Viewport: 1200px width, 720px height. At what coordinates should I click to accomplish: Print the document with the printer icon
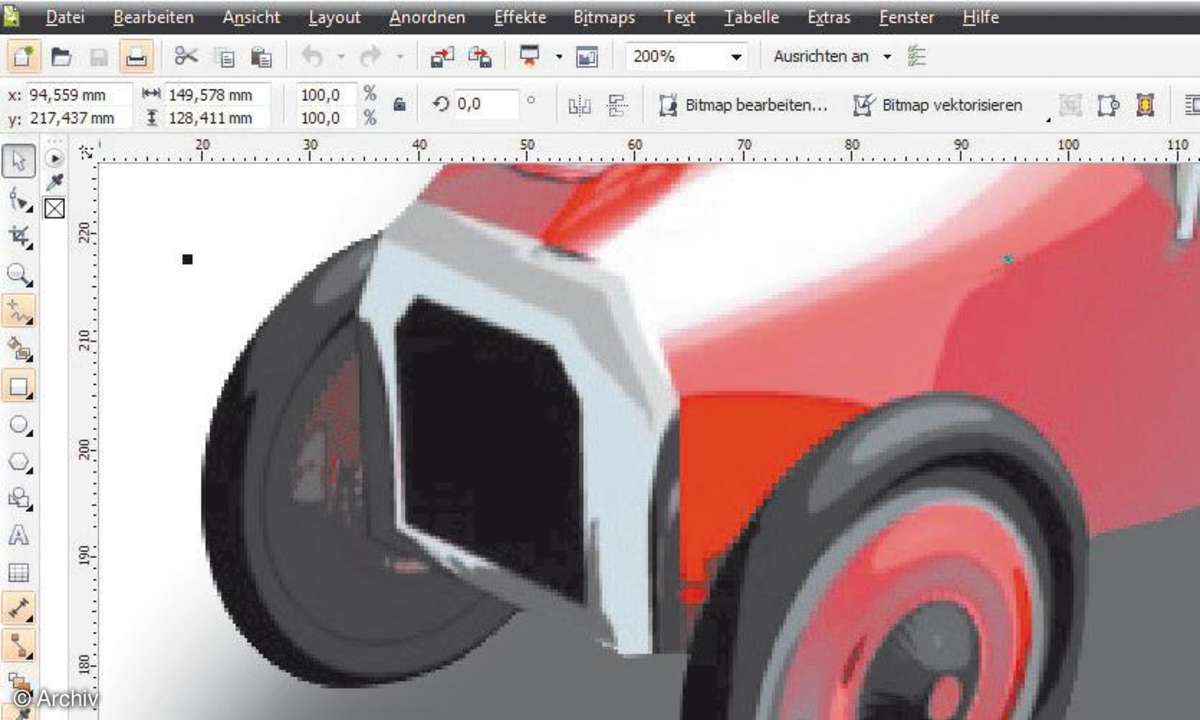pos(136,57)
